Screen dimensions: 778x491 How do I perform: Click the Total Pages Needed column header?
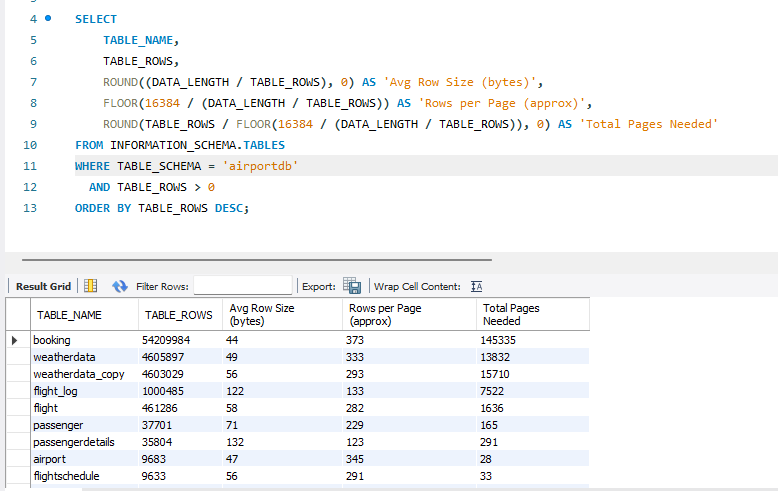point(511,315)
